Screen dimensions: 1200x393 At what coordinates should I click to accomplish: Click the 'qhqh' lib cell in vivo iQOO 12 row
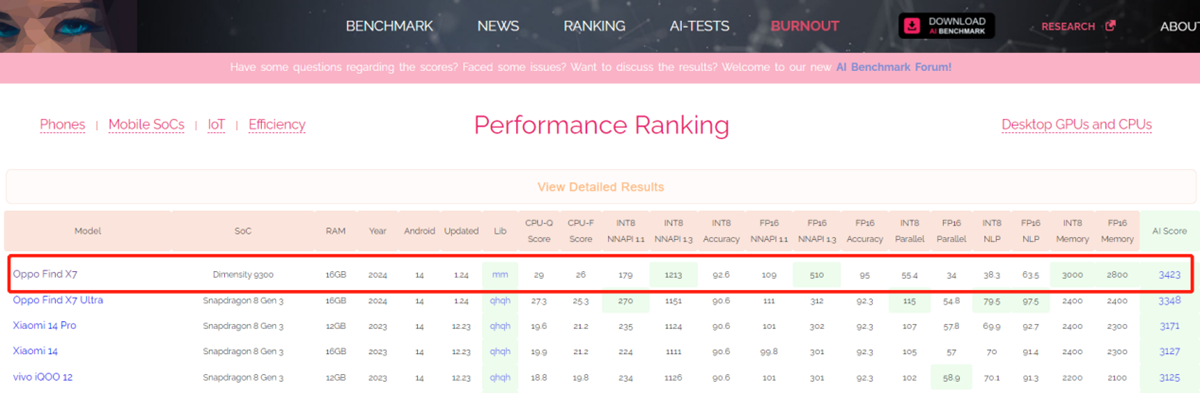coord(500,377)
